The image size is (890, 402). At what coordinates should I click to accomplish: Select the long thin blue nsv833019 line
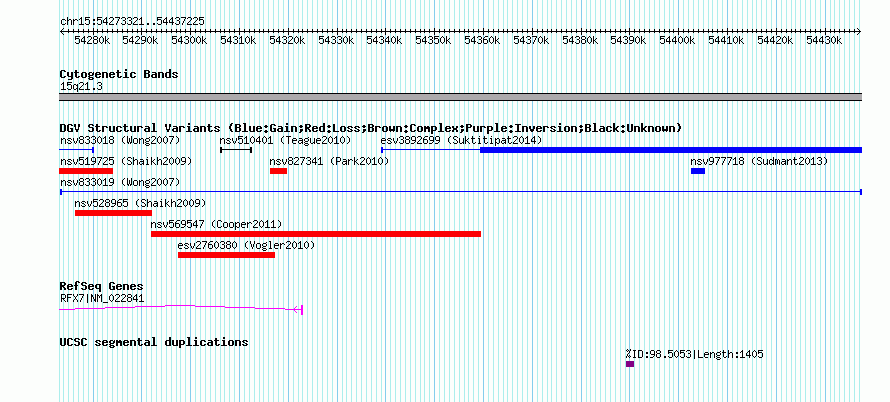(x=461, y=192)
